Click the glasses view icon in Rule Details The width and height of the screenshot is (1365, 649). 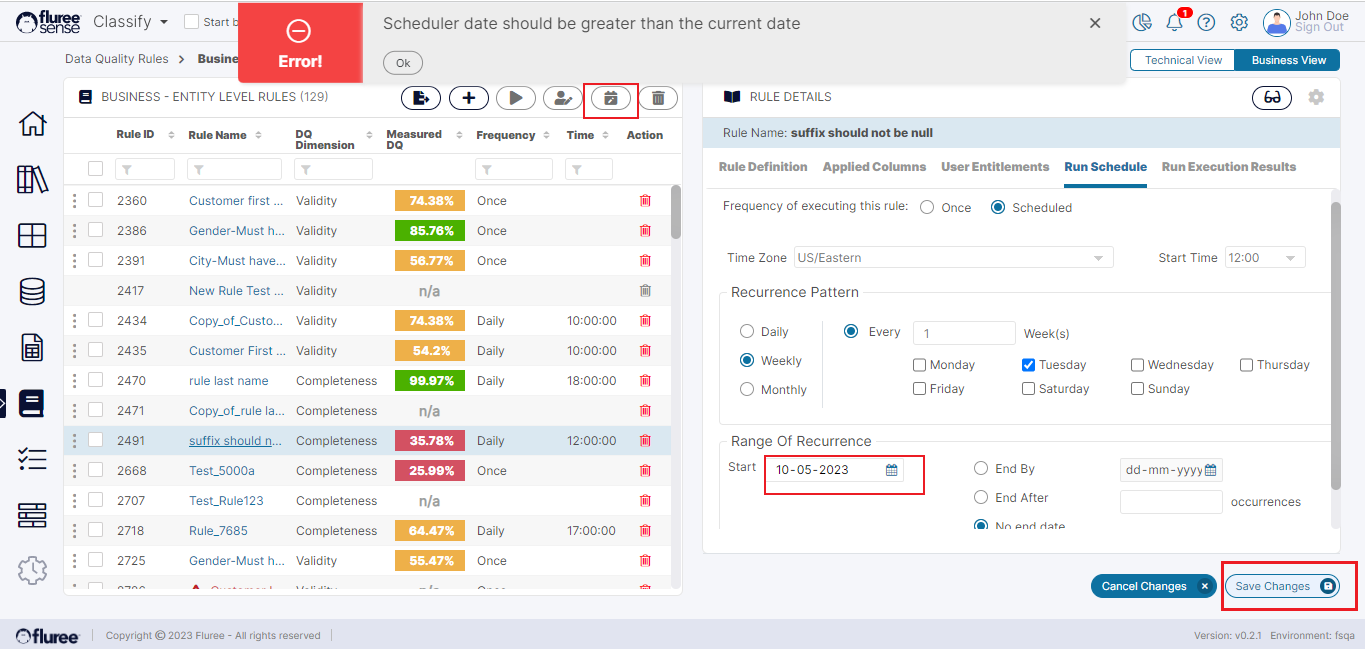point(1272,97)
